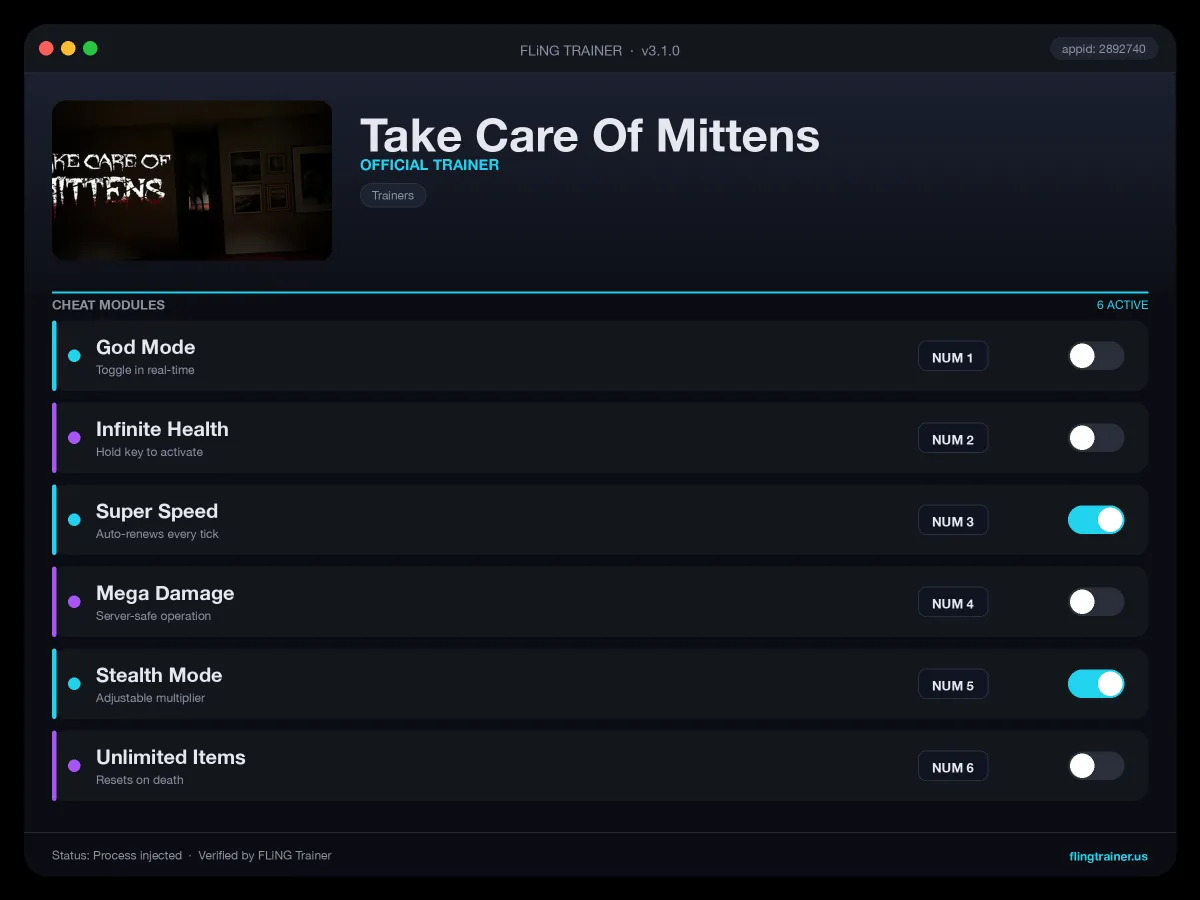
Task: Click the purple dot next to Mega Damage
Action: coord(74,602)
